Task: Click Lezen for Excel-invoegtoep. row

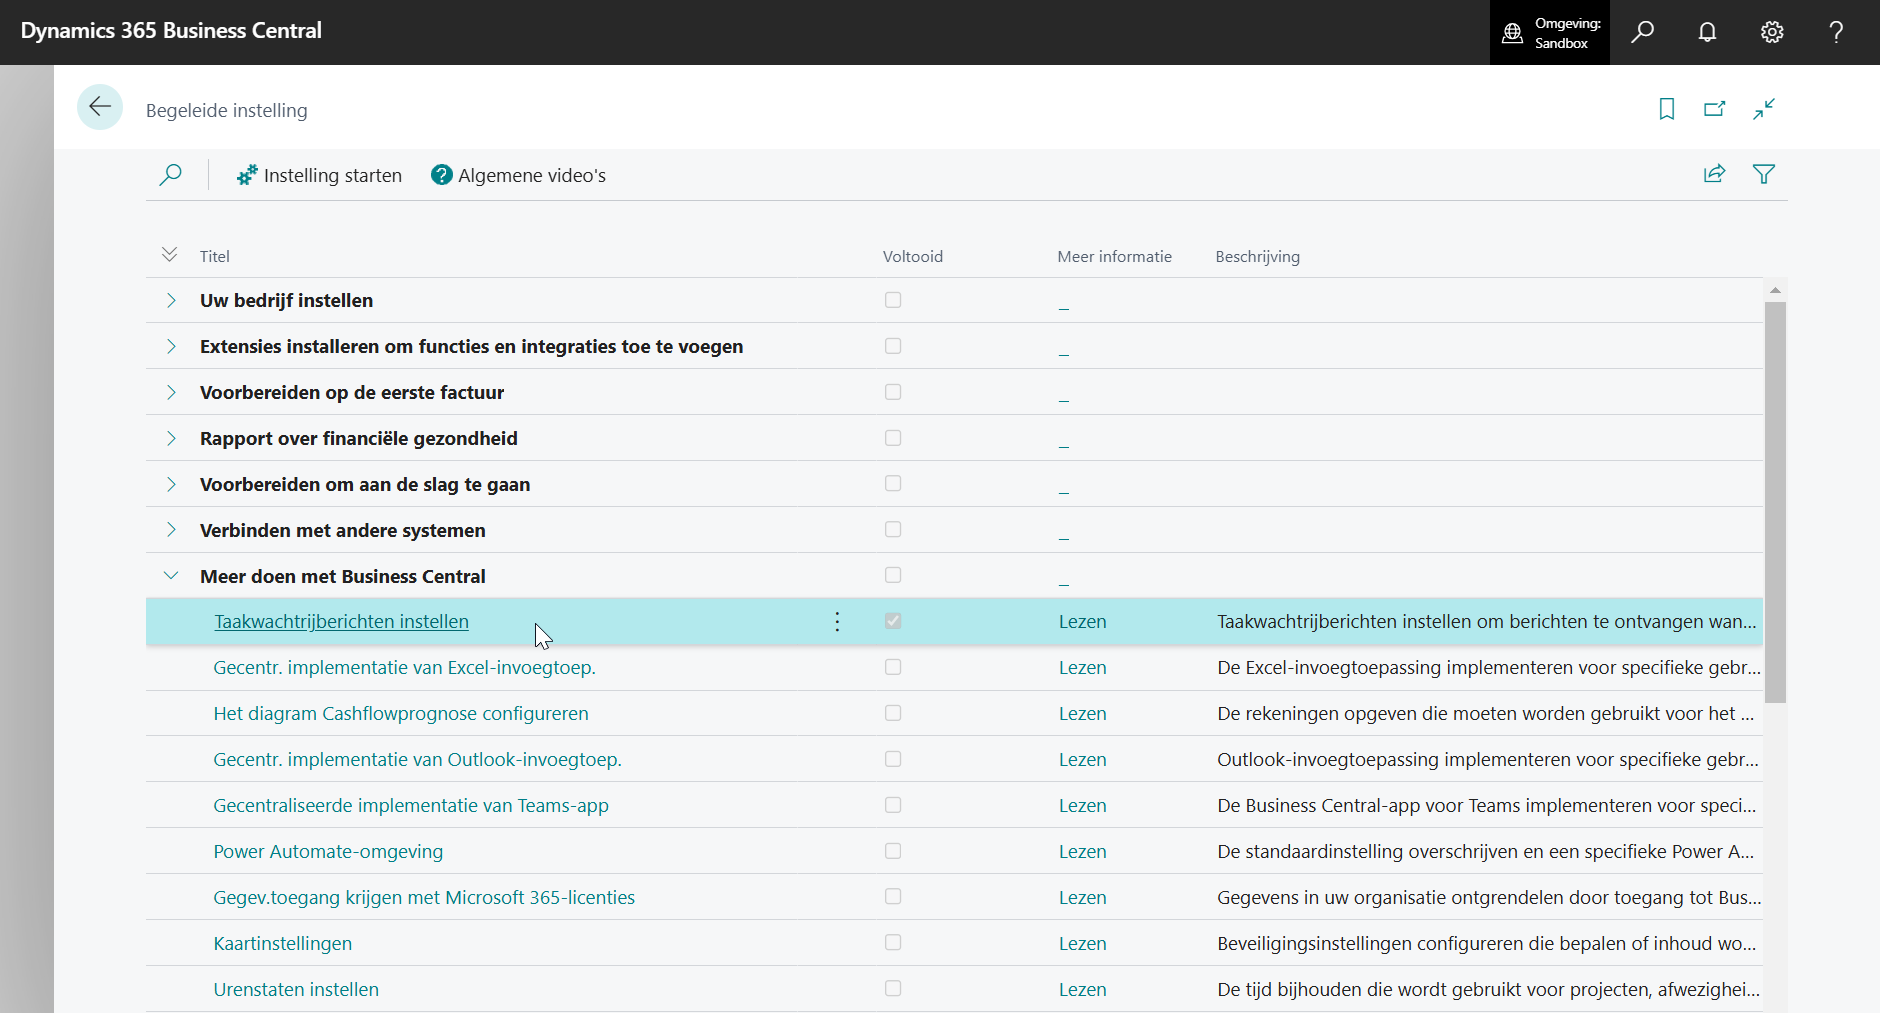Action: point(1083,668)
